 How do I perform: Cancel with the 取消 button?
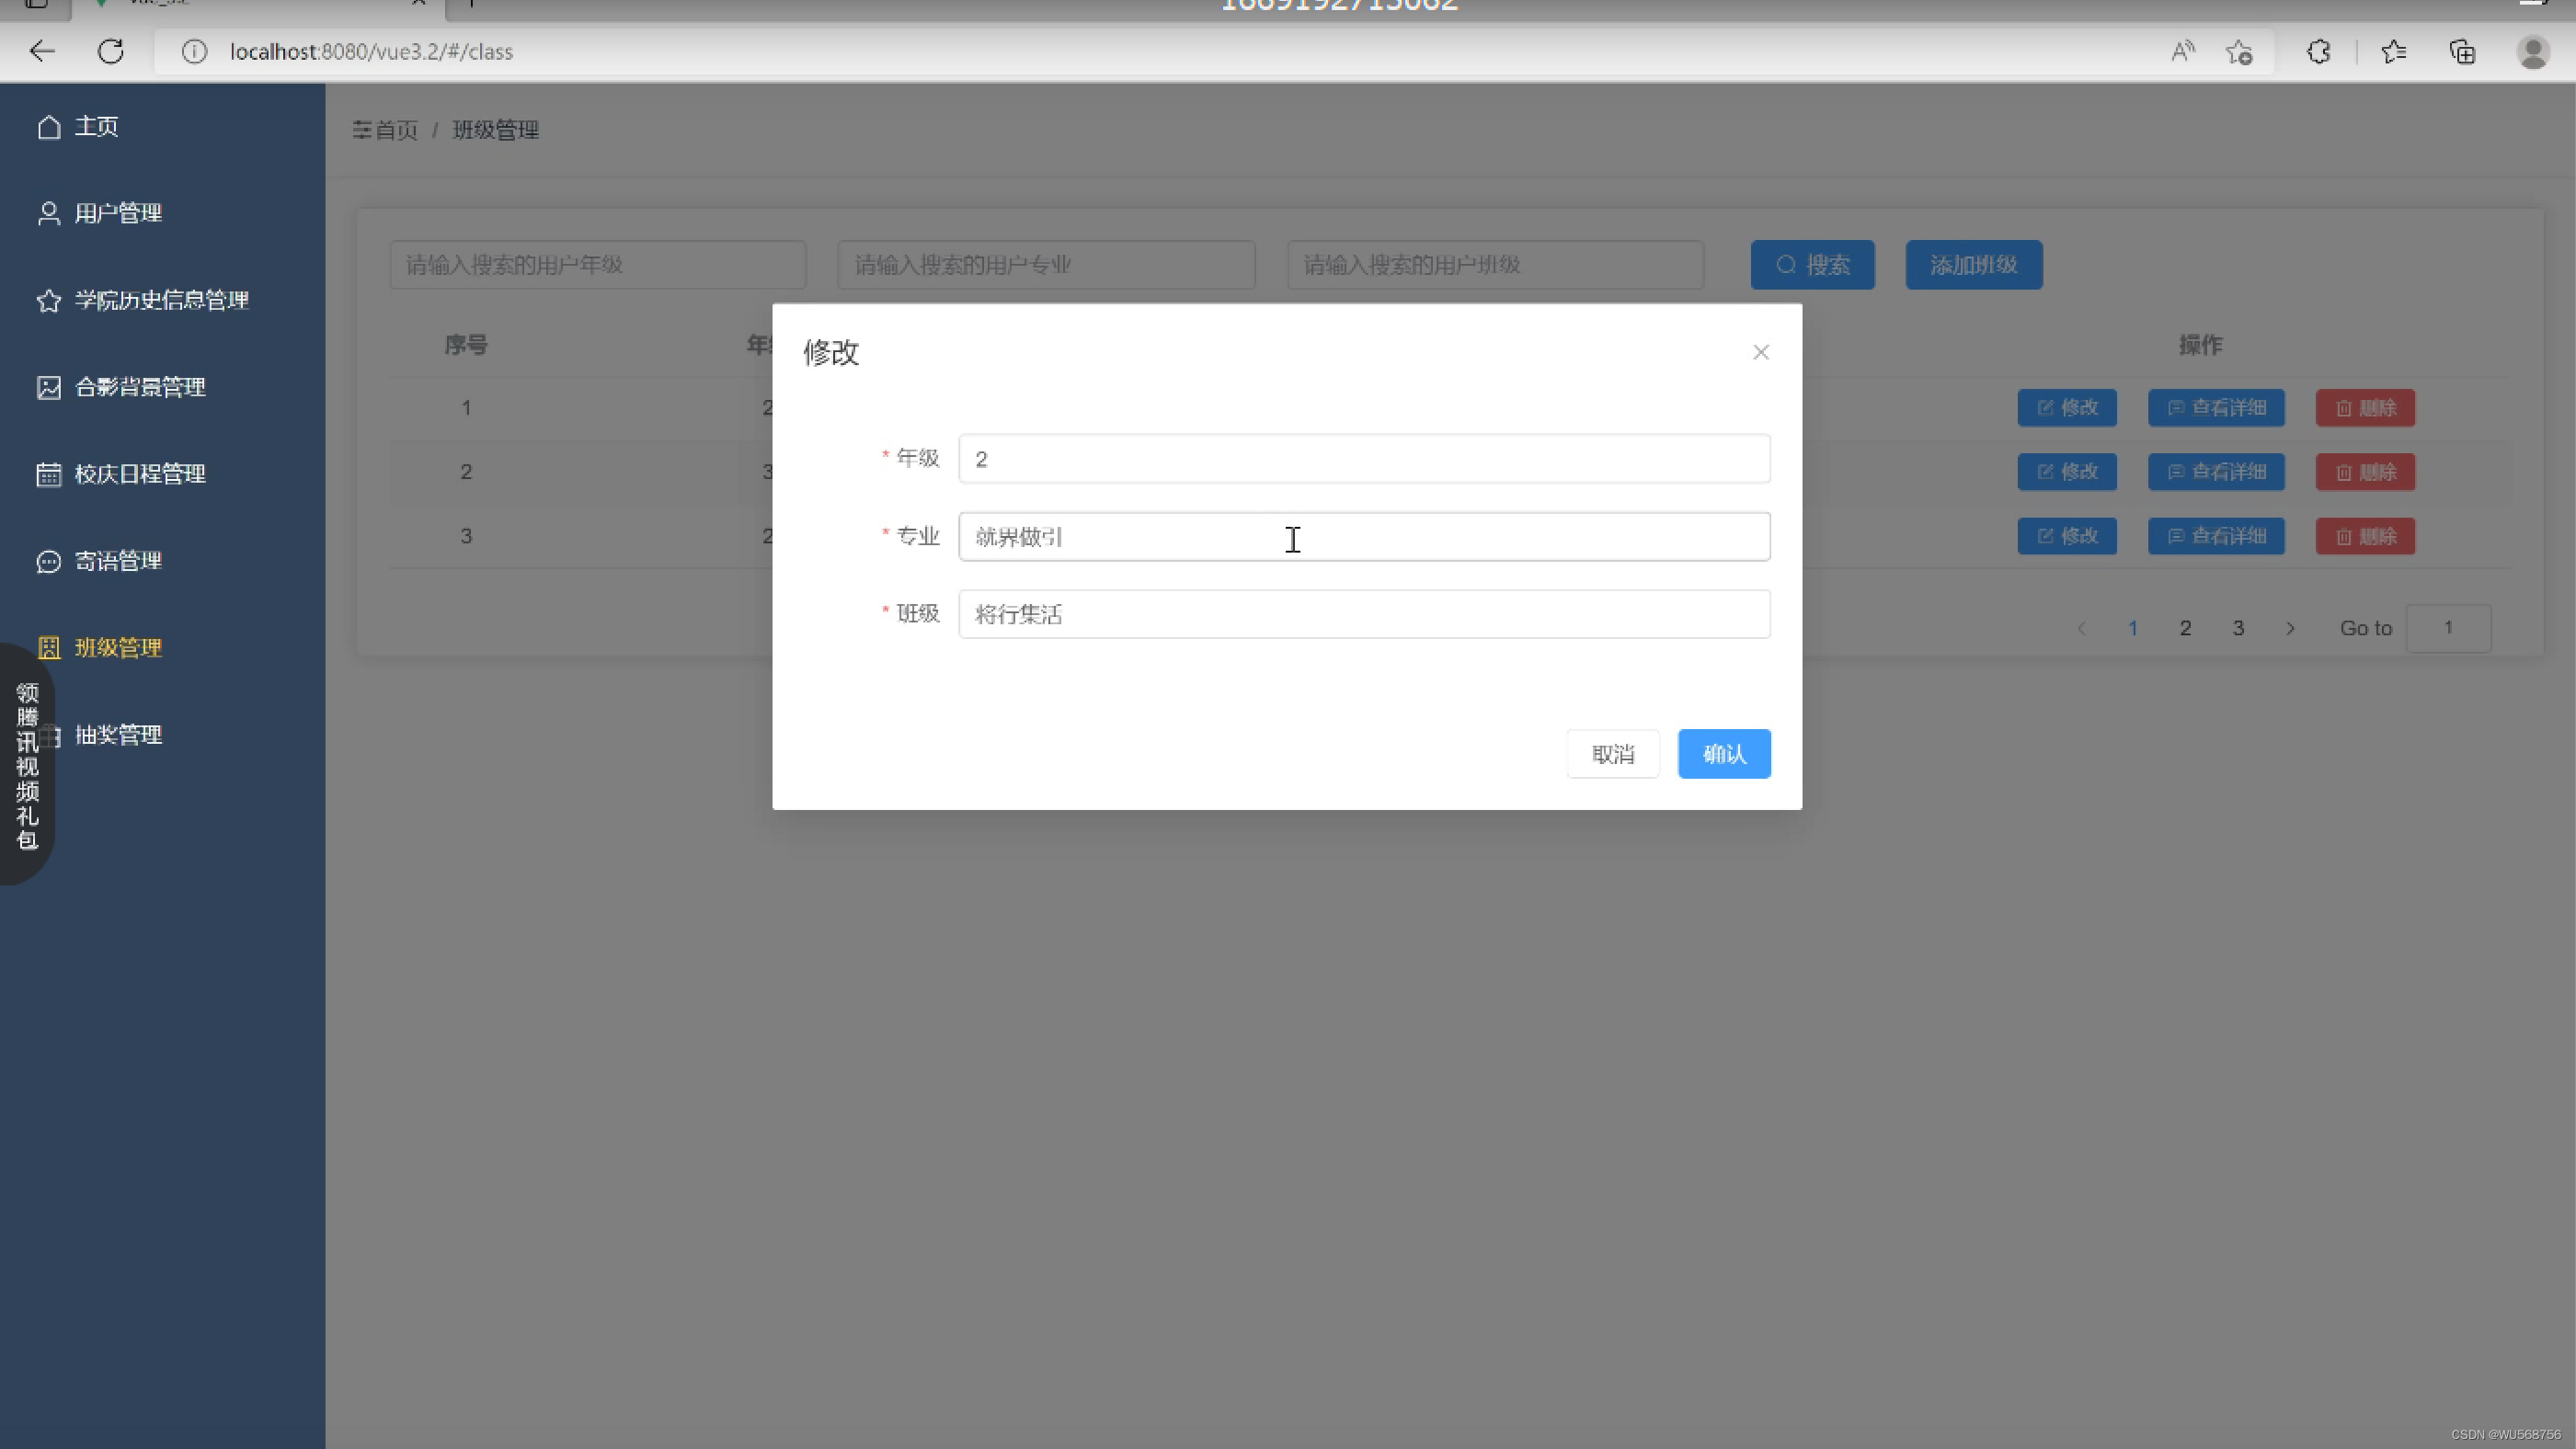[x=1613, y=754]
